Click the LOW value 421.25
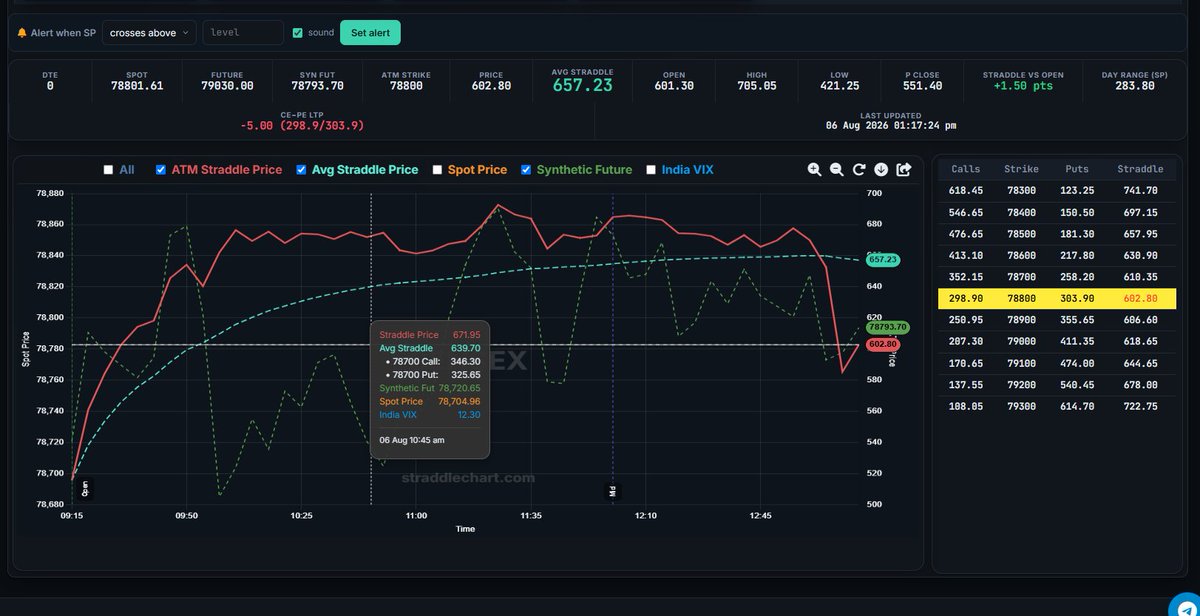The width and height of the screenshot is (1200, 616). point(839,86)
